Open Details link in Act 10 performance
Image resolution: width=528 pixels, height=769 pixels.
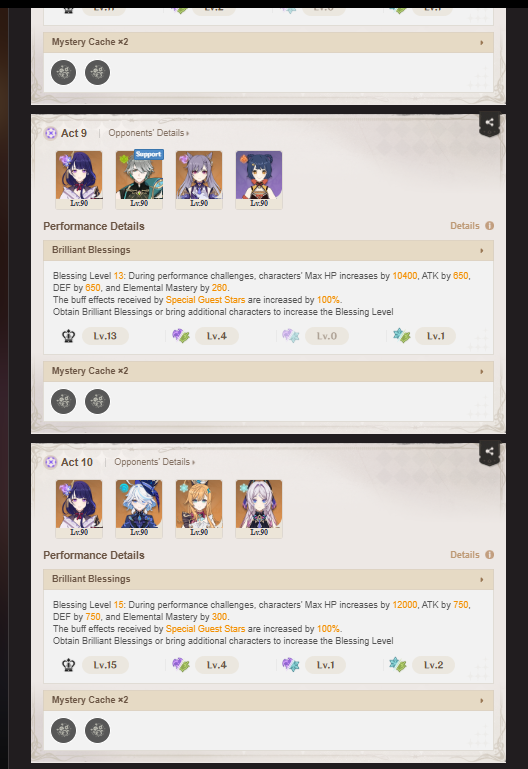(465, 555)
